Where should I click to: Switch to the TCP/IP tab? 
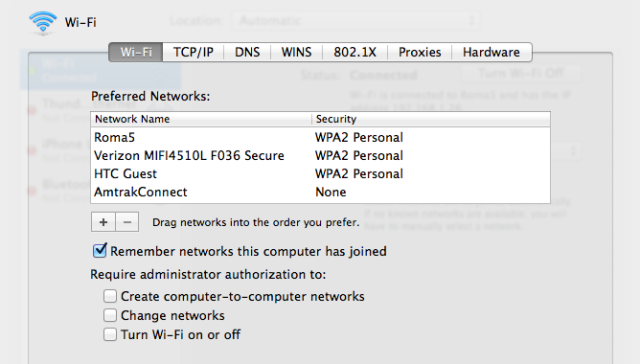(193, 52)
